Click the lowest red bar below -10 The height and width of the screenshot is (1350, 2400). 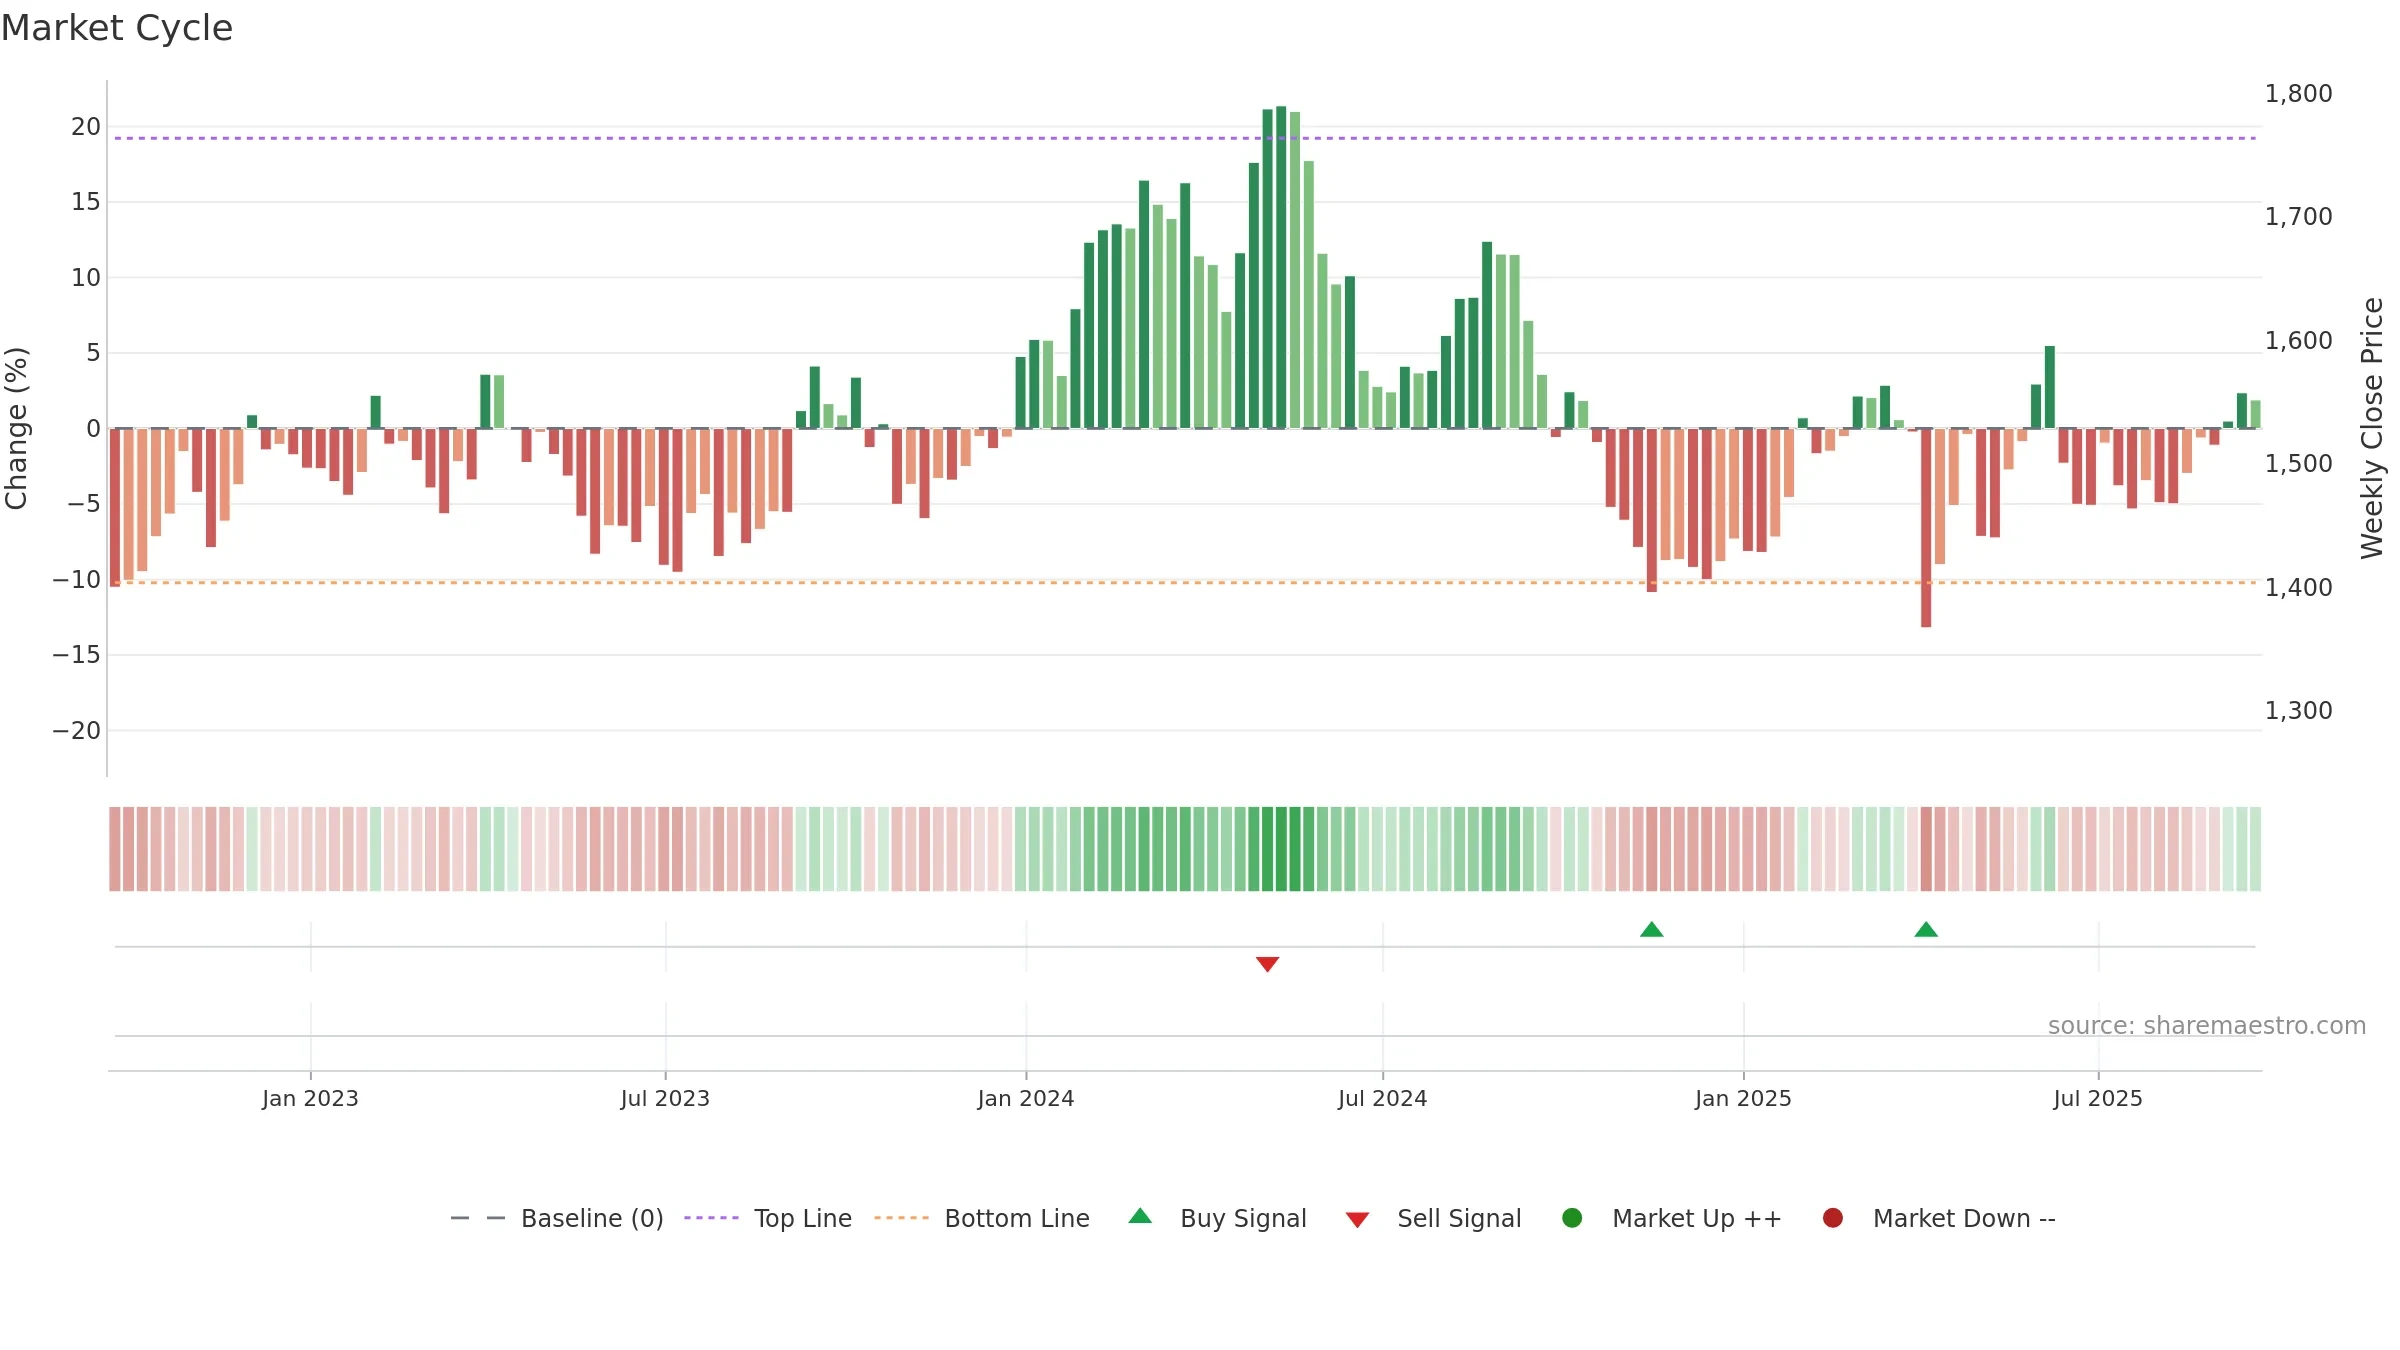point(1926,528)
